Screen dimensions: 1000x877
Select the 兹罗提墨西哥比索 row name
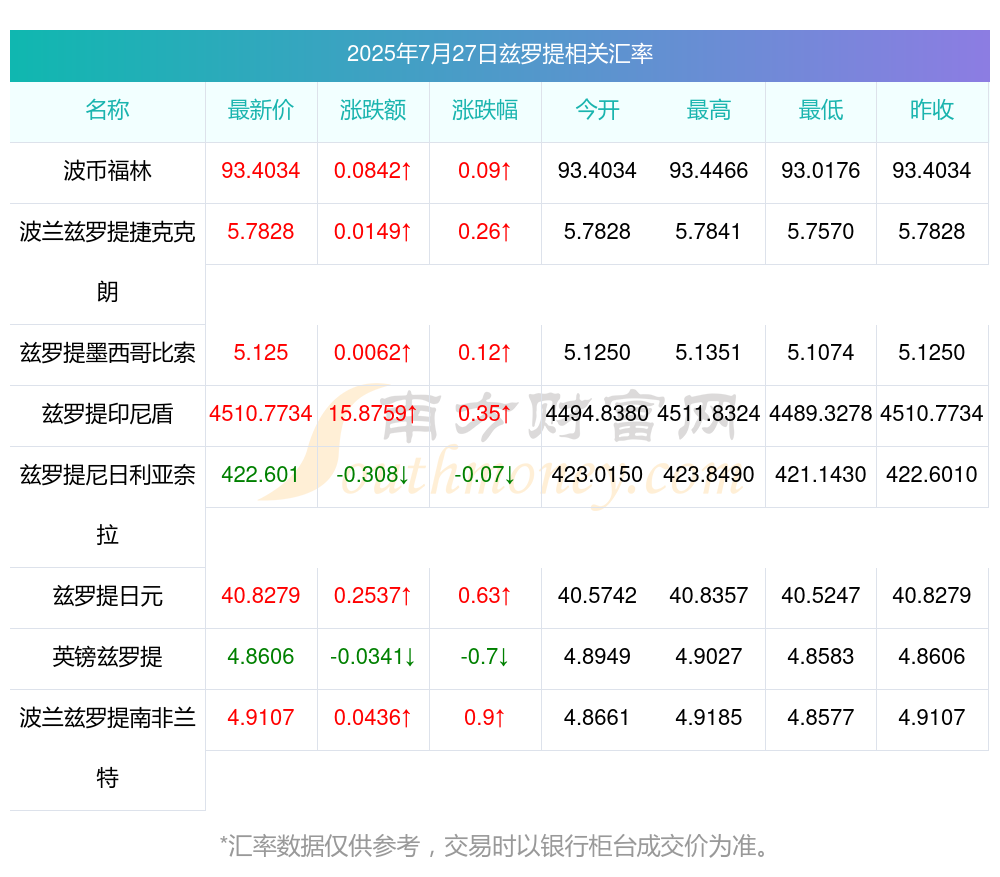[x=107, y=353]
